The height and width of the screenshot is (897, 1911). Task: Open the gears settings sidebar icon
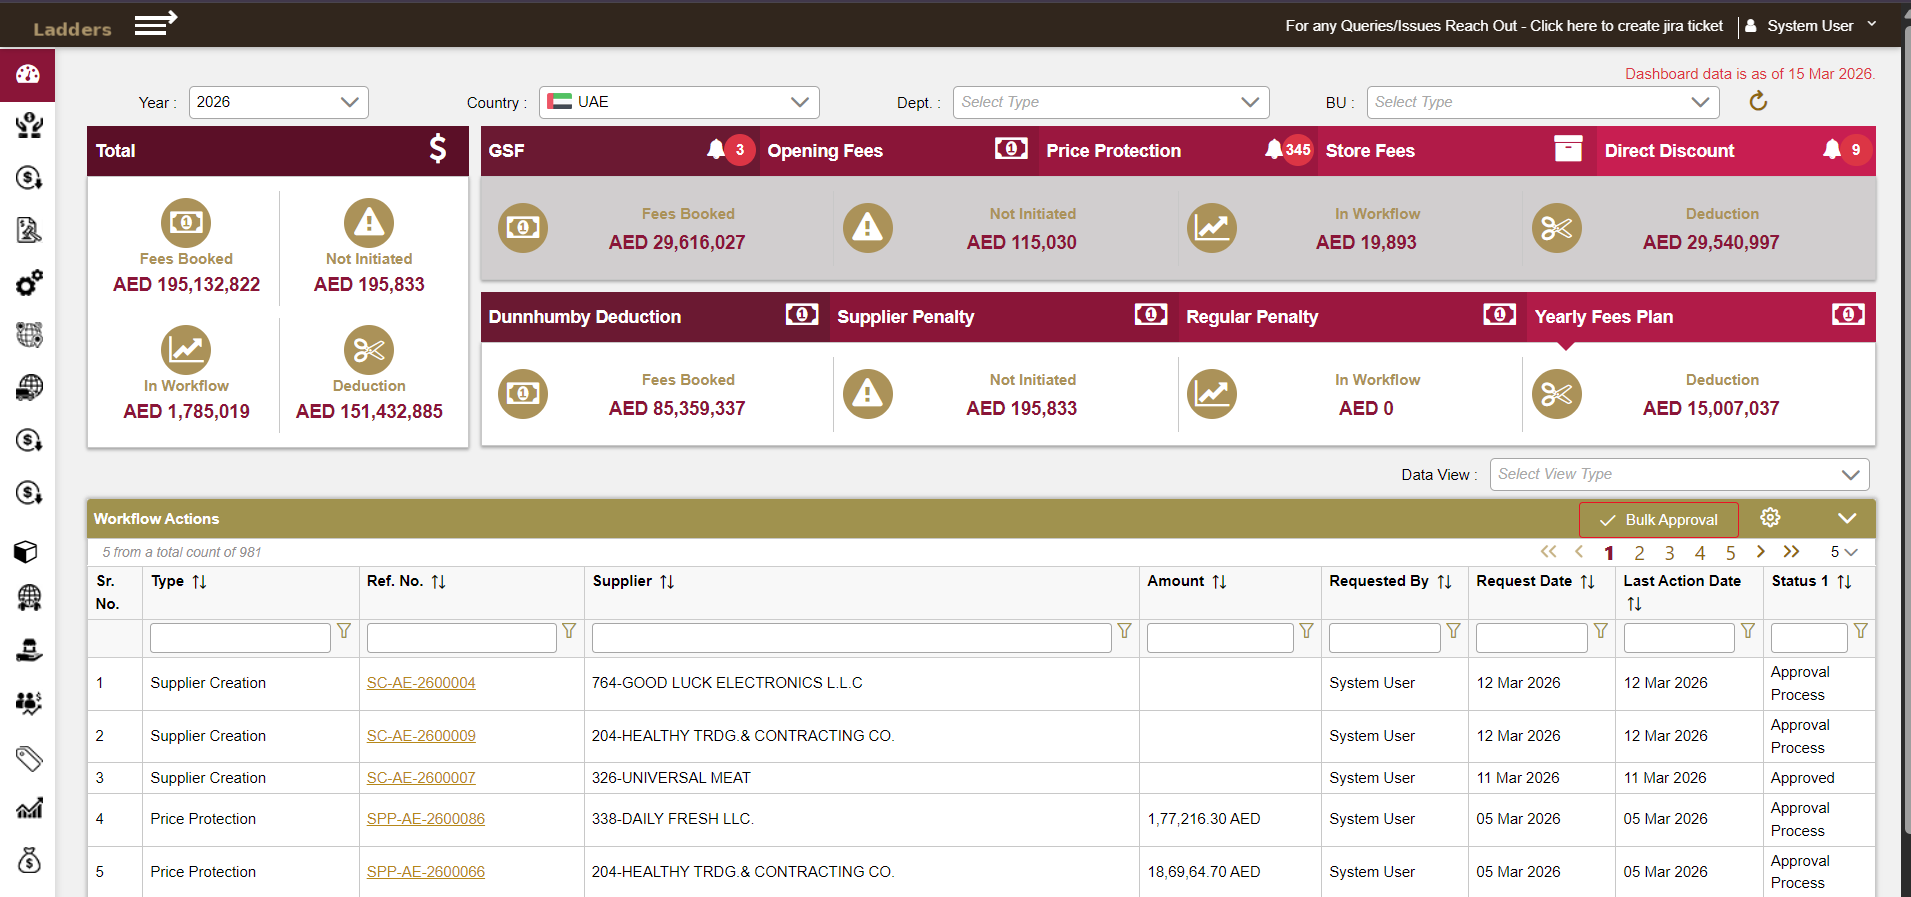[x=29, y=283]
